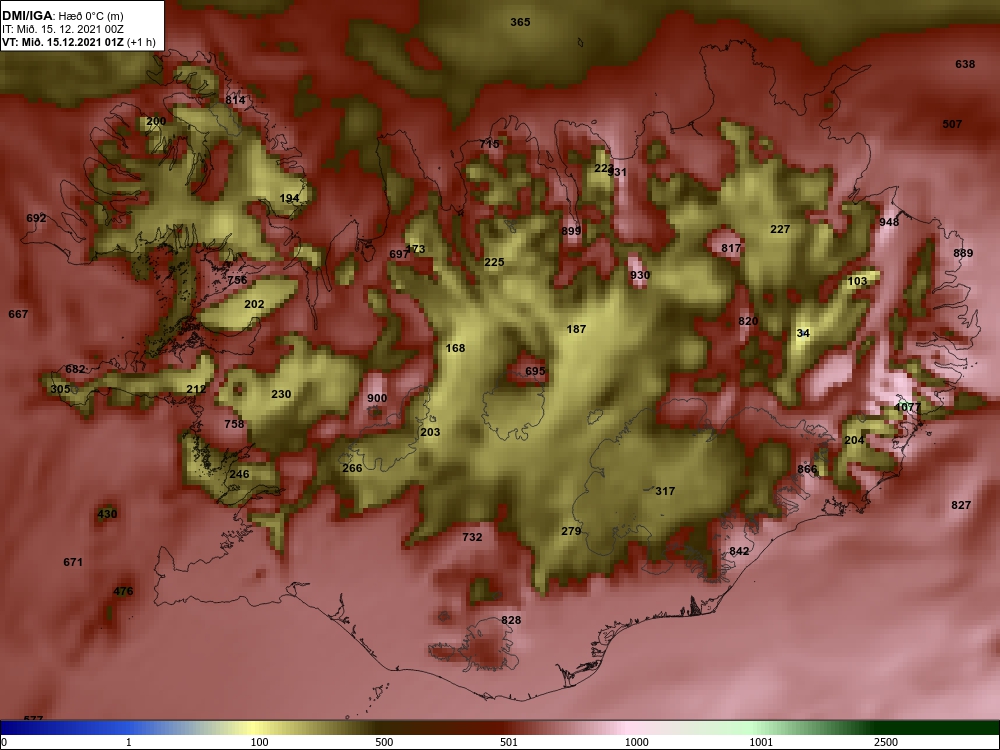The width and height of the screenshot is (1000, 750).
Task: Click the map value 230
Action: point(281,394)
